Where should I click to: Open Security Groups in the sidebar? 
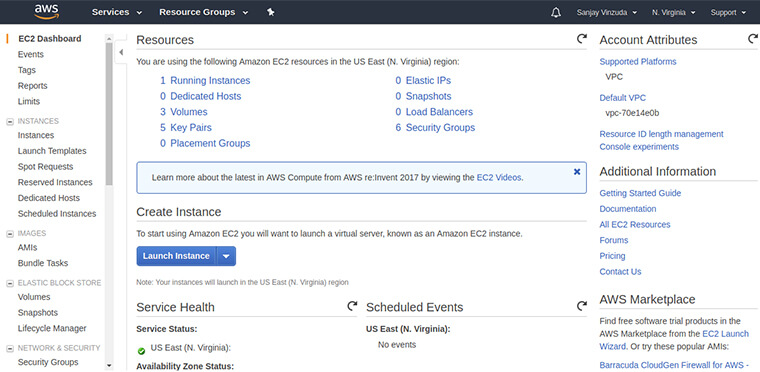(48, 362)
